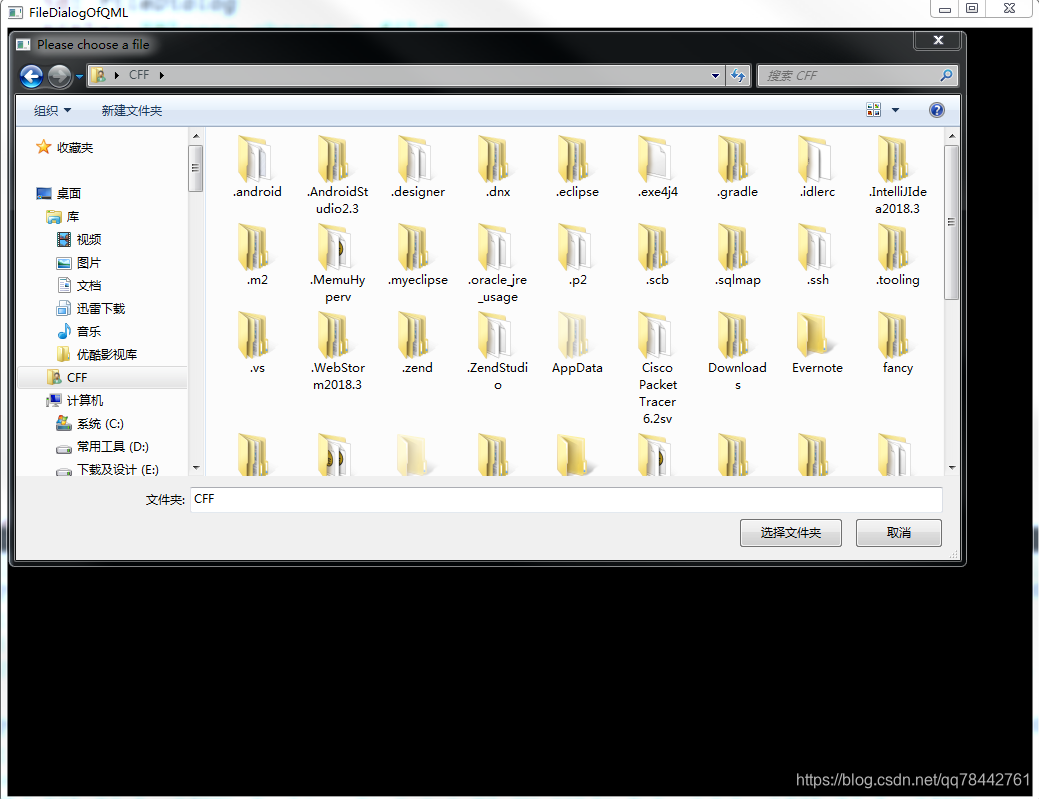Select the .zend folder
Screen dimensions: 1039x799
[x=417, y=344]
